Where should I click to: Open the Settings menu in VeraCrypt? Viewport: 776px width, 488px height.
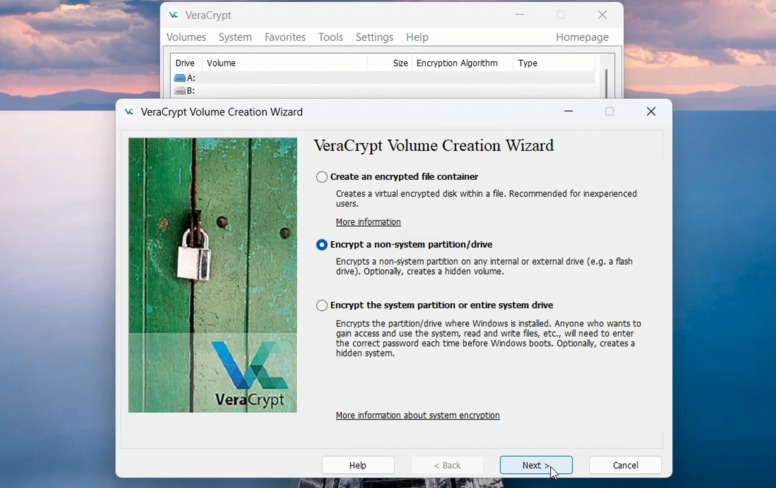374,37
